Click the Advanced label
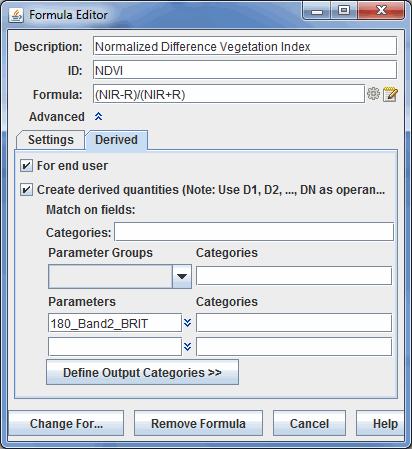The width and height of the screenshot is (412, 449). click(57, 117)
